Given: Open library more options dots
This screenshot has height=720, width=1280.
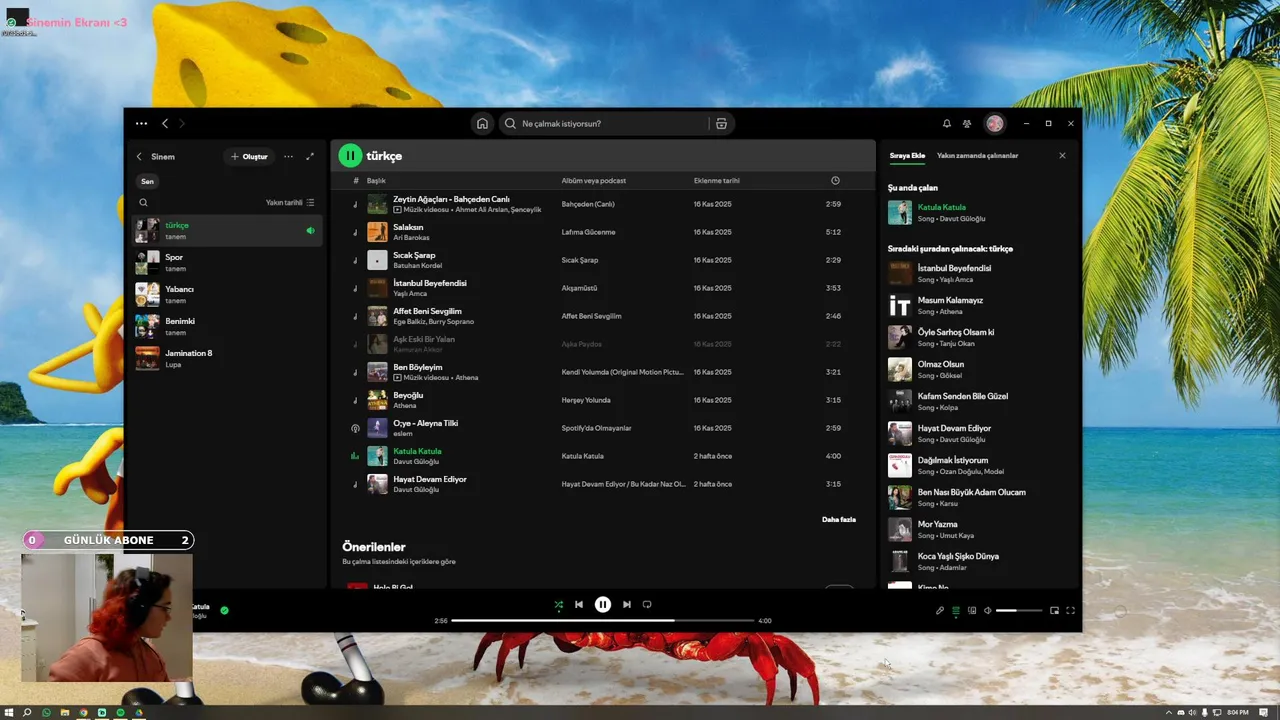Looking at the screenshot, I should (288, 157).
